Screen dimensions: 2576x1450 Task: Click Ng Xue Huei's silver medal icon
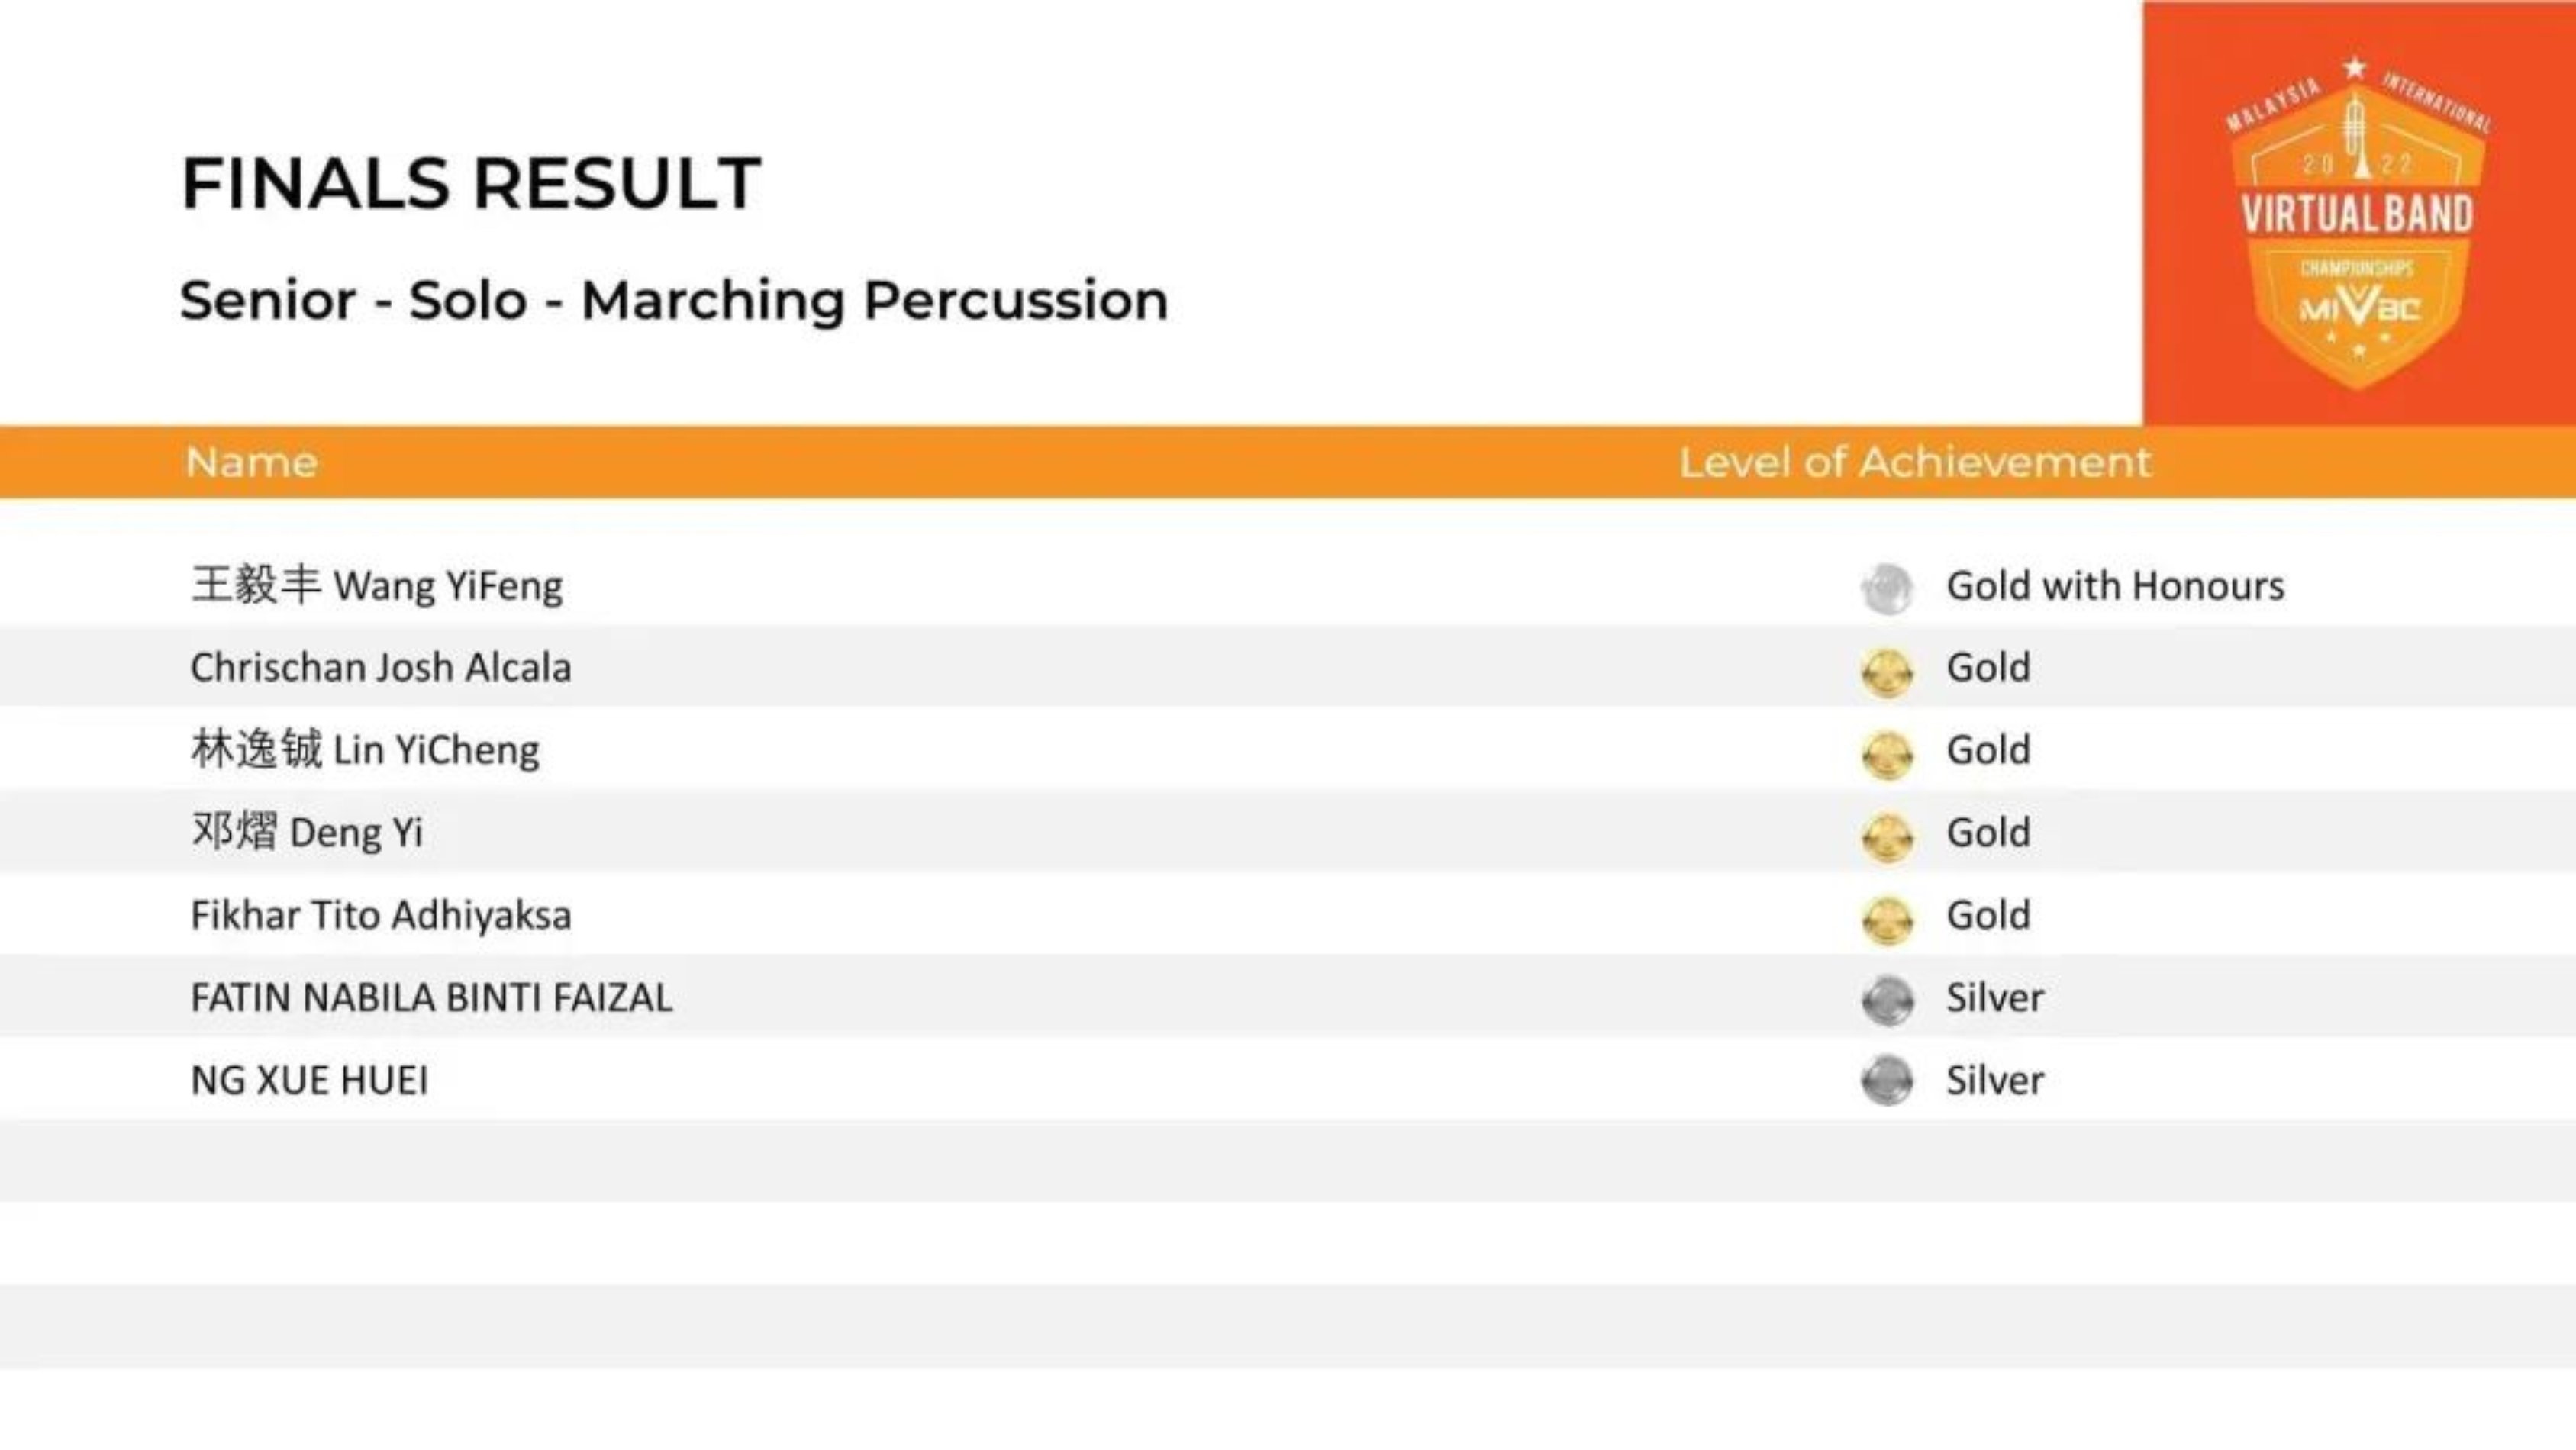pyautogui.click(x=1886, y=1081)
